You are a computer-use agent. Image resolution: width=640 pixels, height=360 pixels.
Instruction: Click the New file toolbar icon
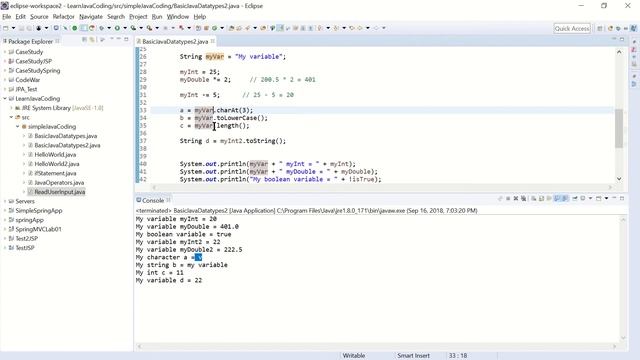[6, 28]
